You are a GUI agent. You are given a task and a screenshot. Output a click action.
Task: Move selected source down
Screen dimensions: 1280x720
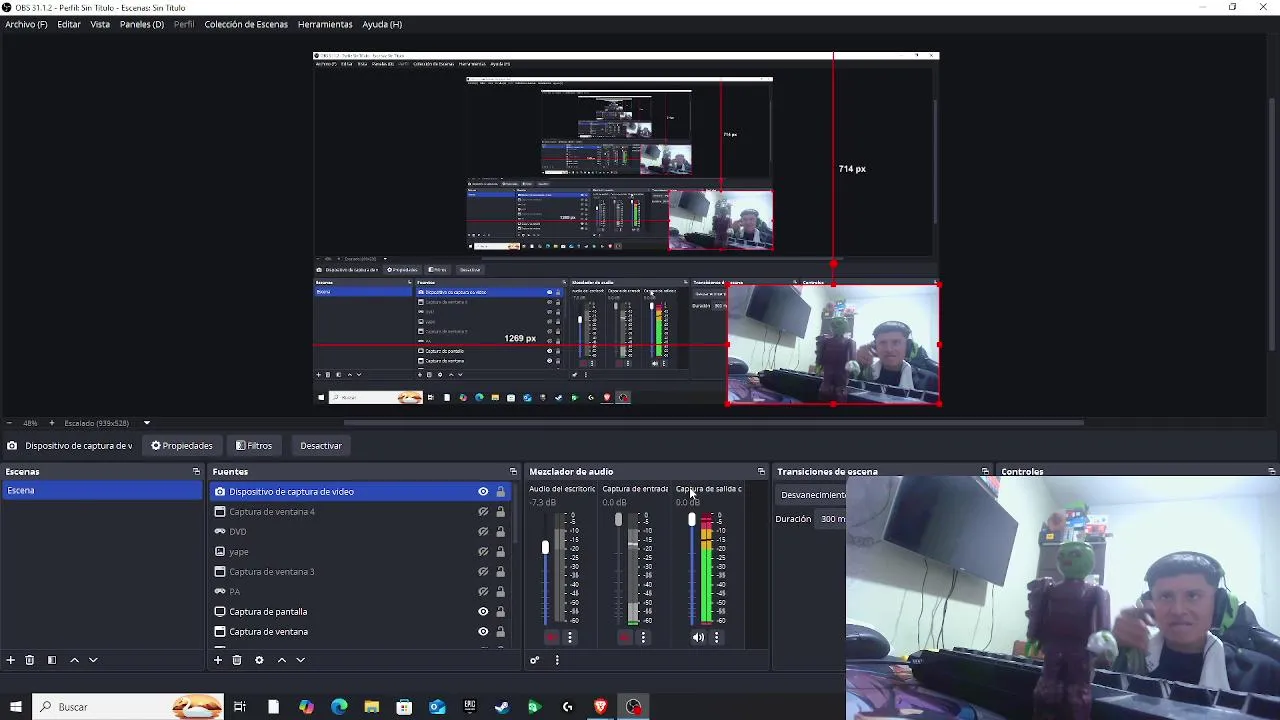[300, 660]
